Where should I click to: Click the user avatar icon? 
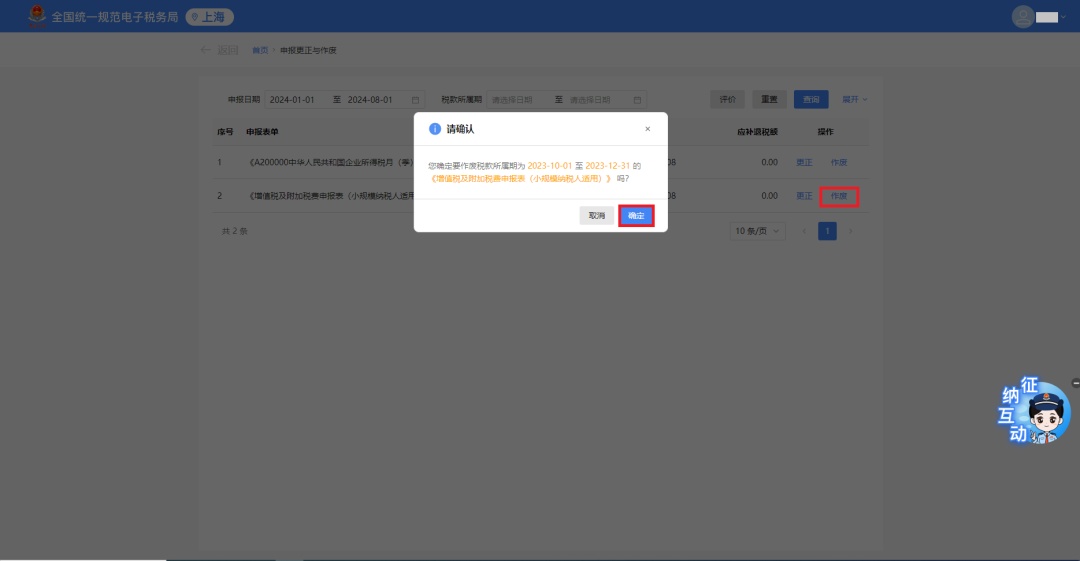point(1022,17)
